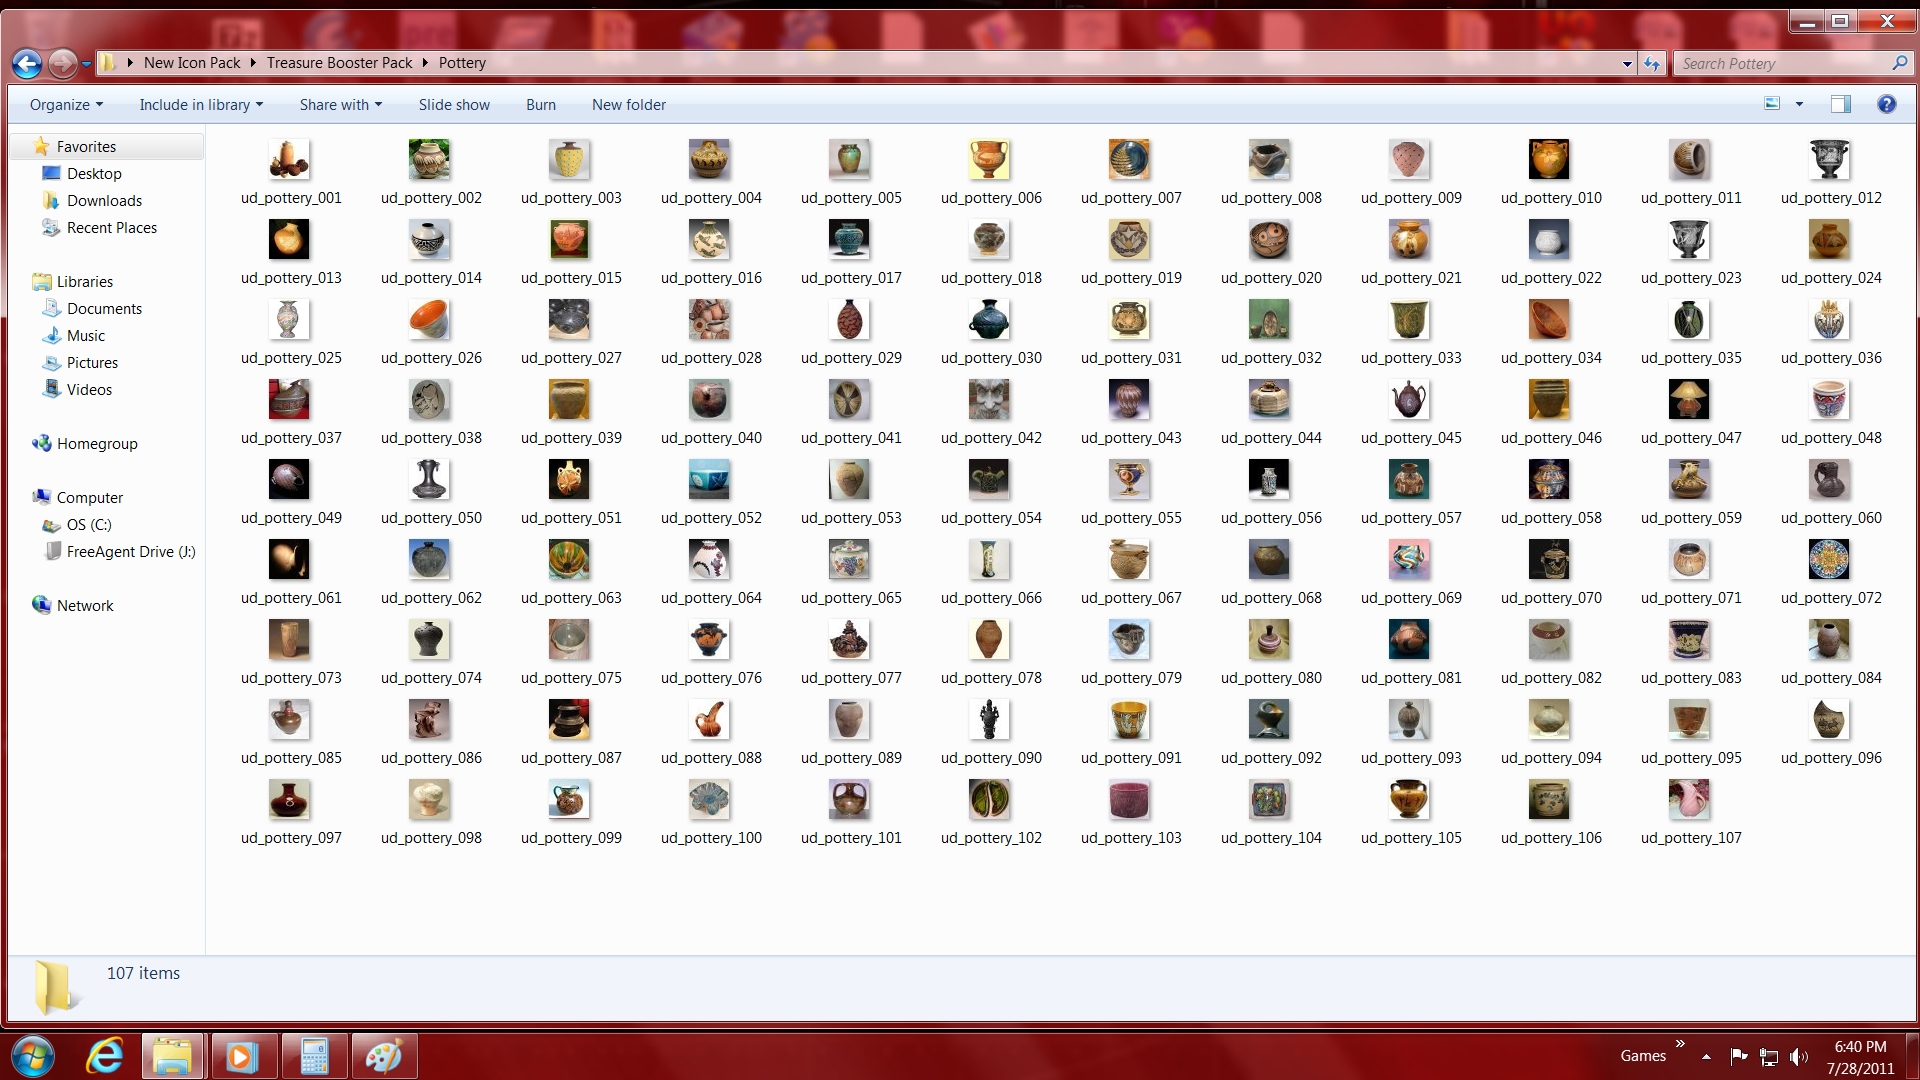Select Downloads in Favorites
The height and width of the screenshot is (1080, 1920).
[x=104, y=201]
